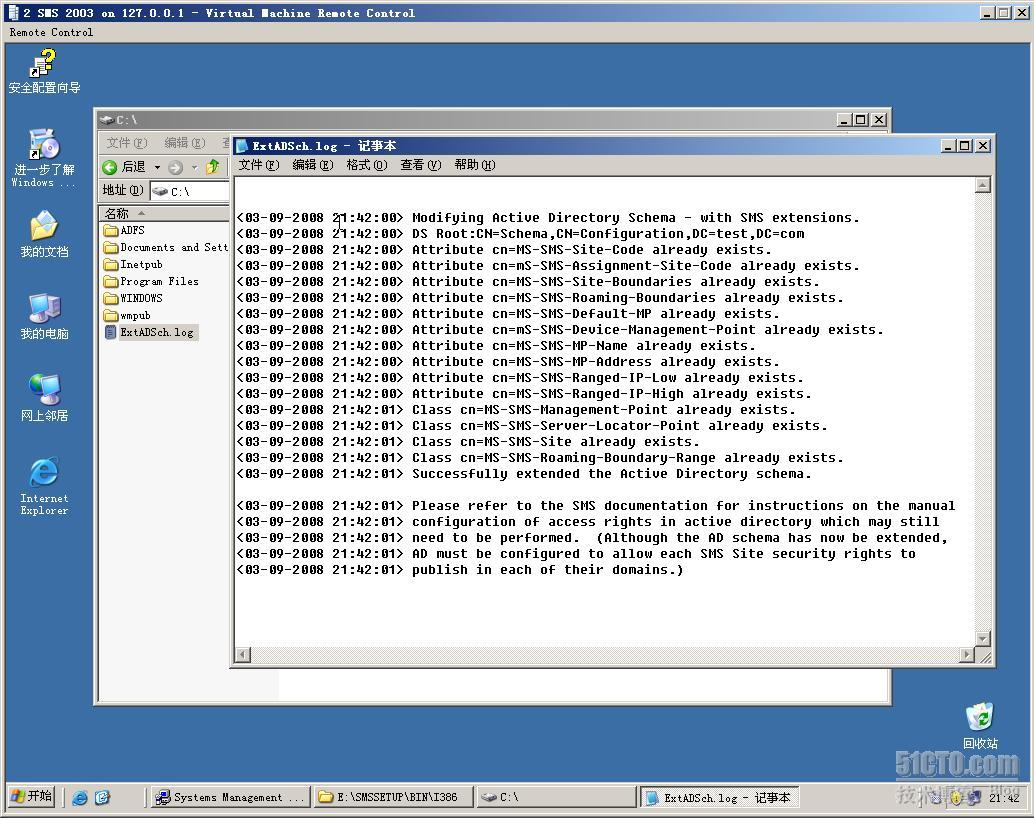Click line 'publish in each of their domains.)'
1034x818 pixels.
coord(547,569)
